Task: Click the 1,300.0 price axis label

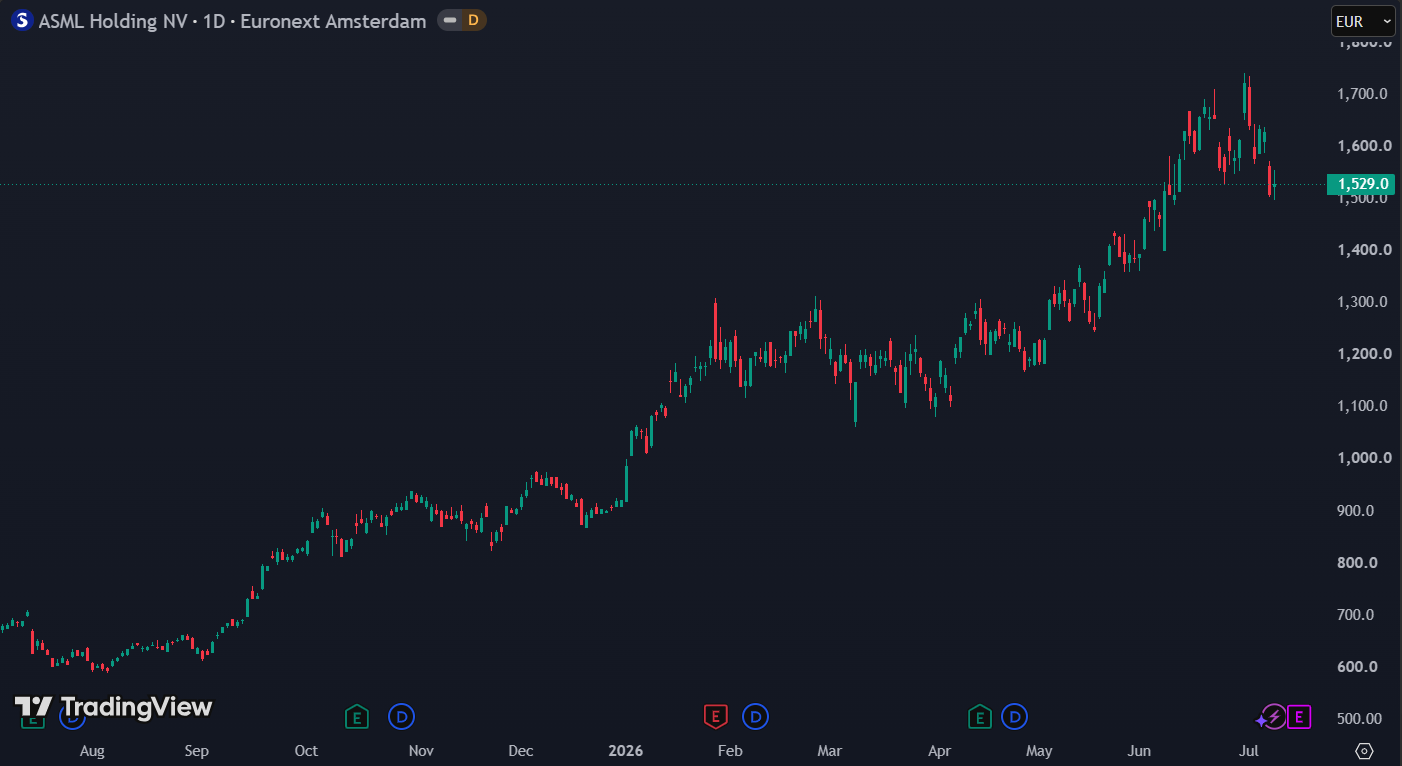Action: [1364, 302]
